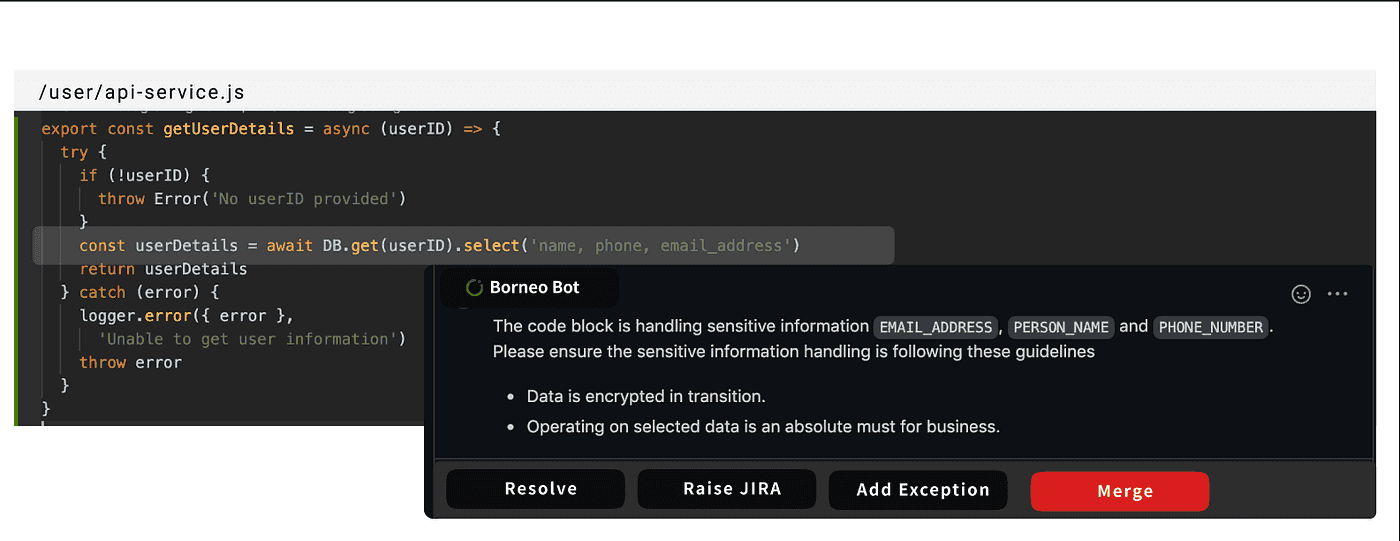Viewport: 1400px width, 541px height.
Task: Click the Borneo Bot avatar icon
Action: (475, 288)
